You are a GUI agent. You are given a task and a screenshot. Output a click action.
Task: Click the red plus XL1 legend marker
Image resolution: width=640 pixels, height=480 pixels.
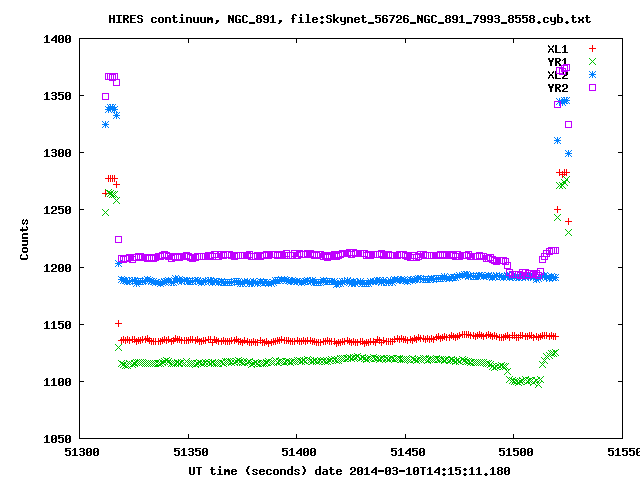592,49
